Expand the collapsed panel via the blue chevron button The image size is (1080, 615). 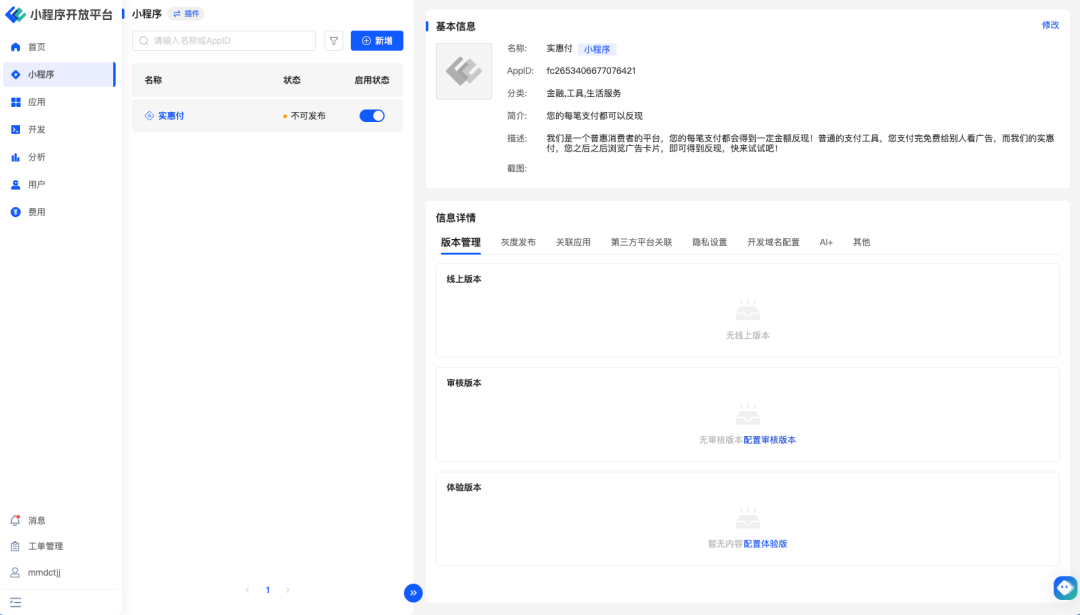[x=413, y=592]
